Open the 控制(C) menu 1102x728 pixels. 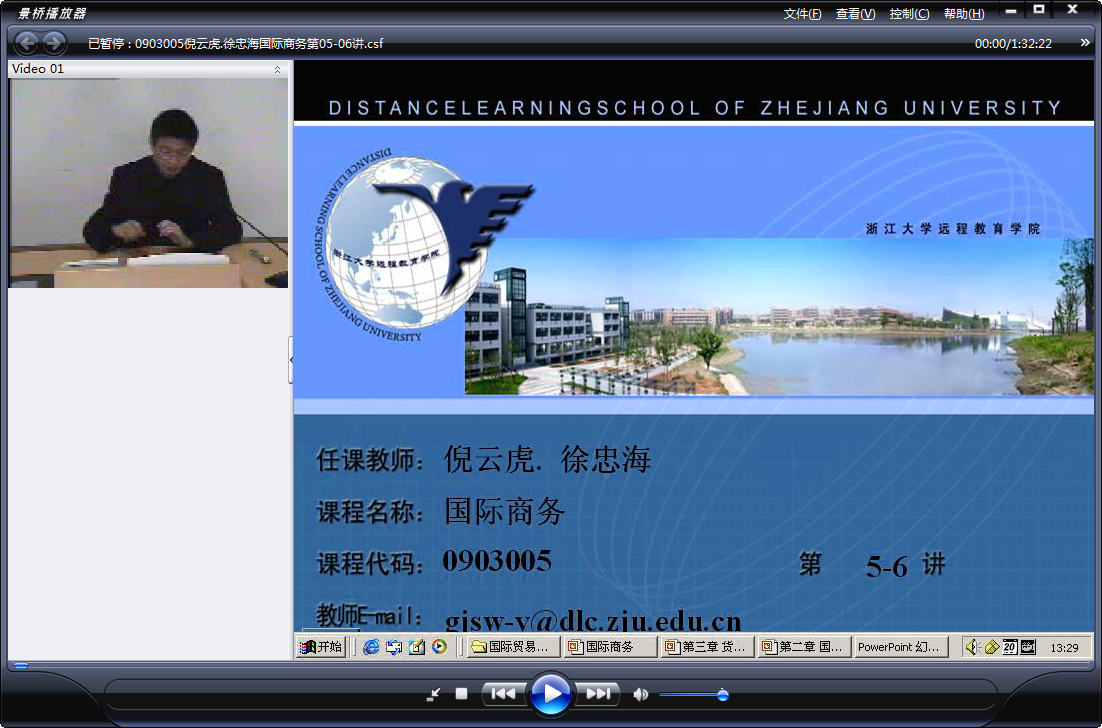909,14
